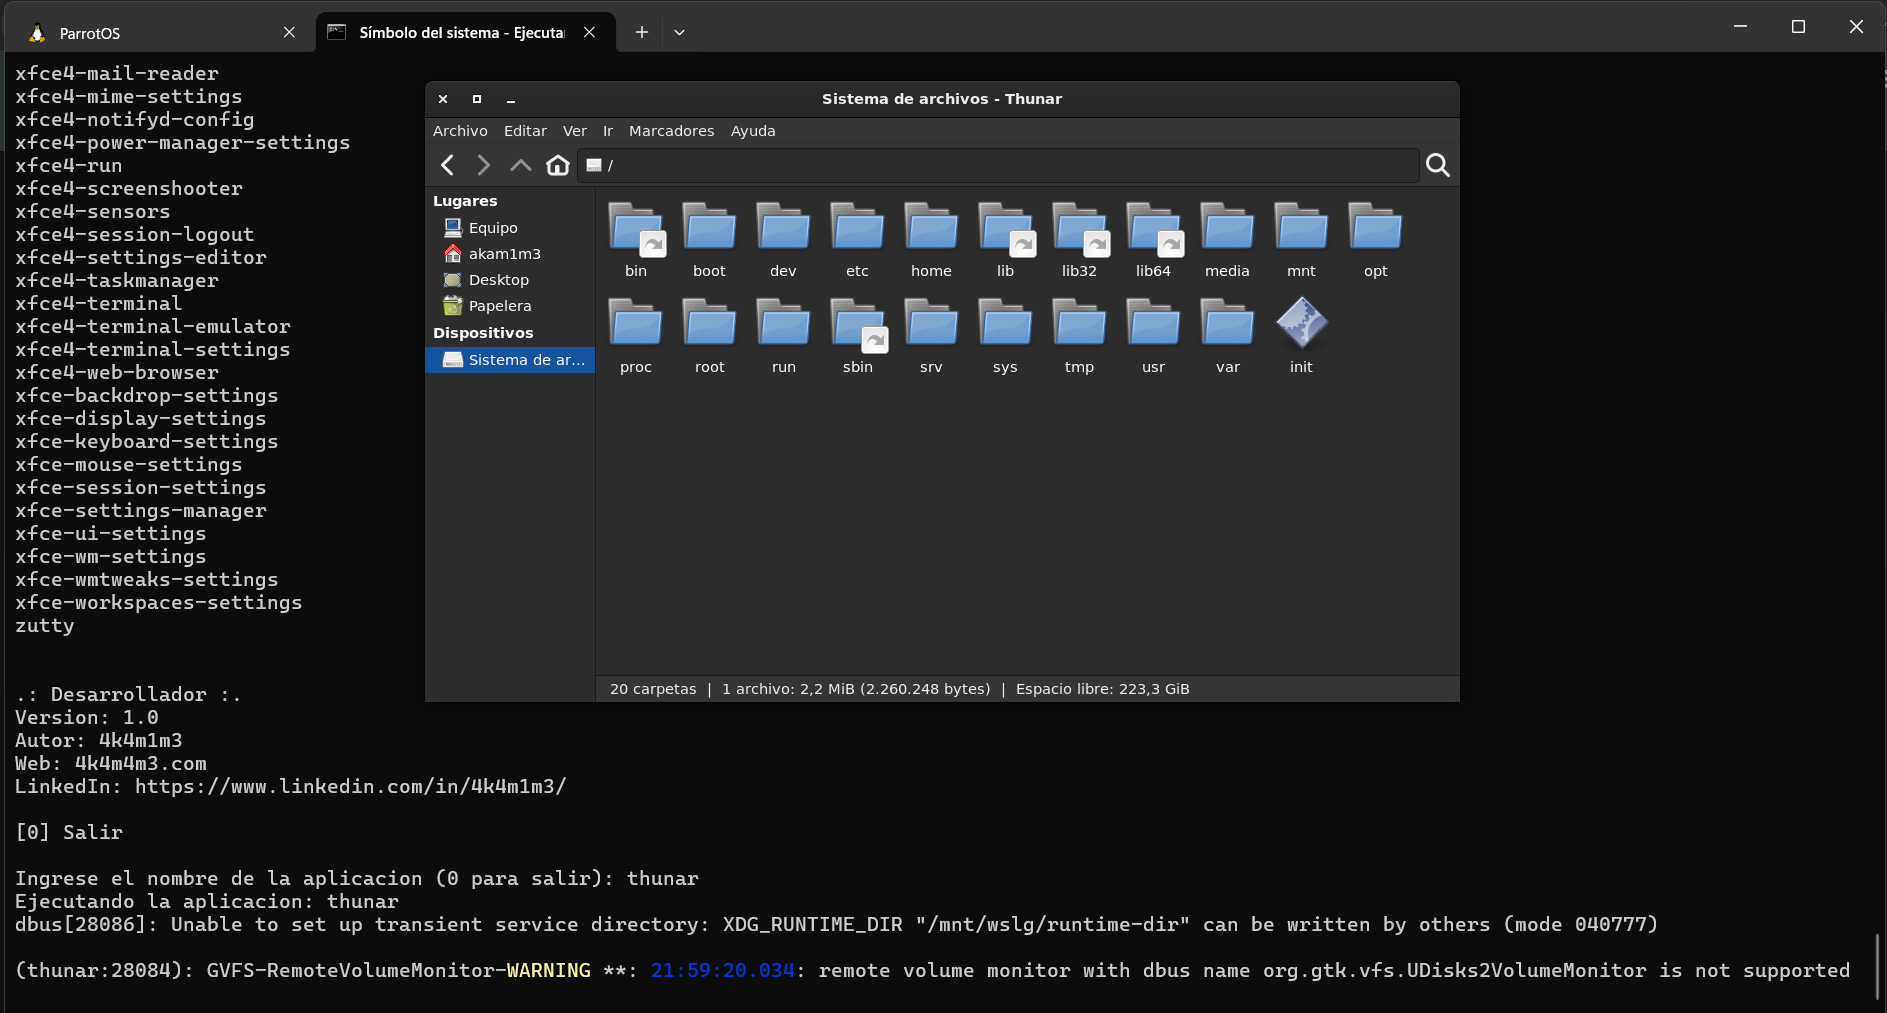The height and width of the screenshot is (1013, 1887).
Task: Select the root folder
Action: click(x=710, y=337)
